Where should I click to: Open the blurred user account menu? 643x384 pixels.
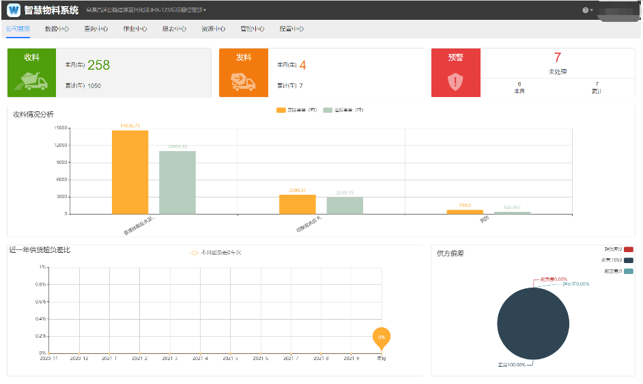618,11
